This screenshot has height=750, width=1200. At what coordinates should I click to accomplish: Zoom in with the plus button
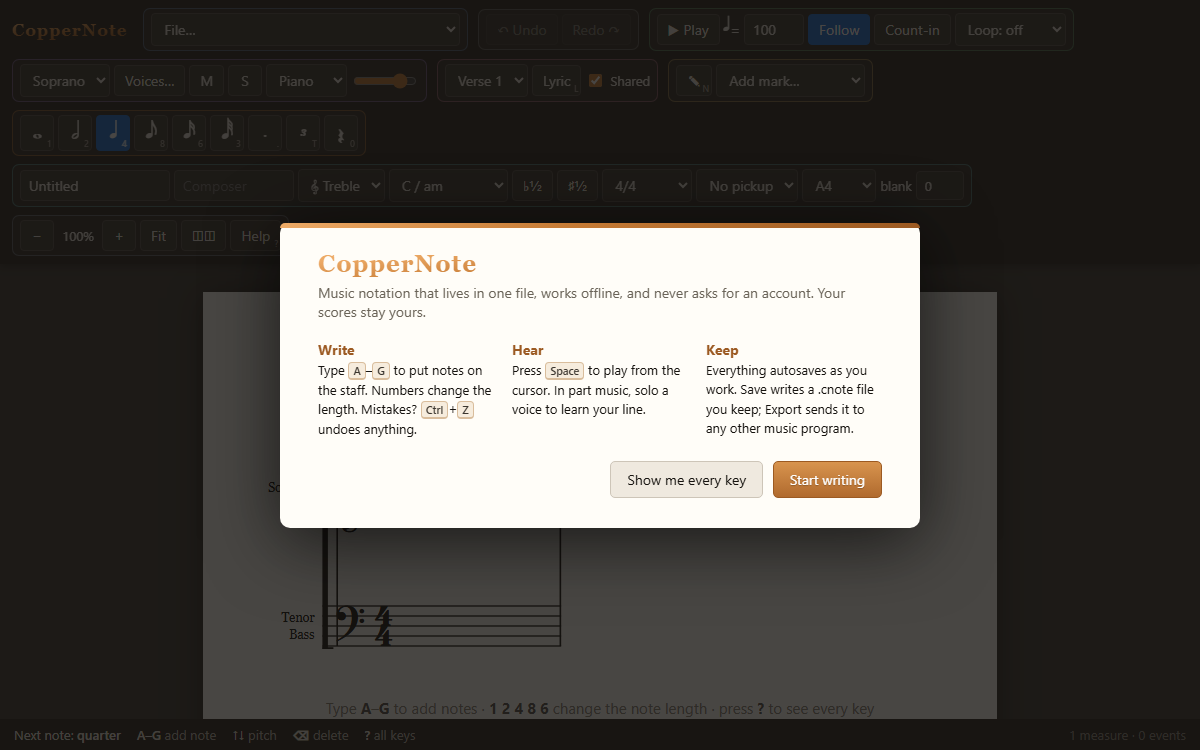[x=118, y=236]
